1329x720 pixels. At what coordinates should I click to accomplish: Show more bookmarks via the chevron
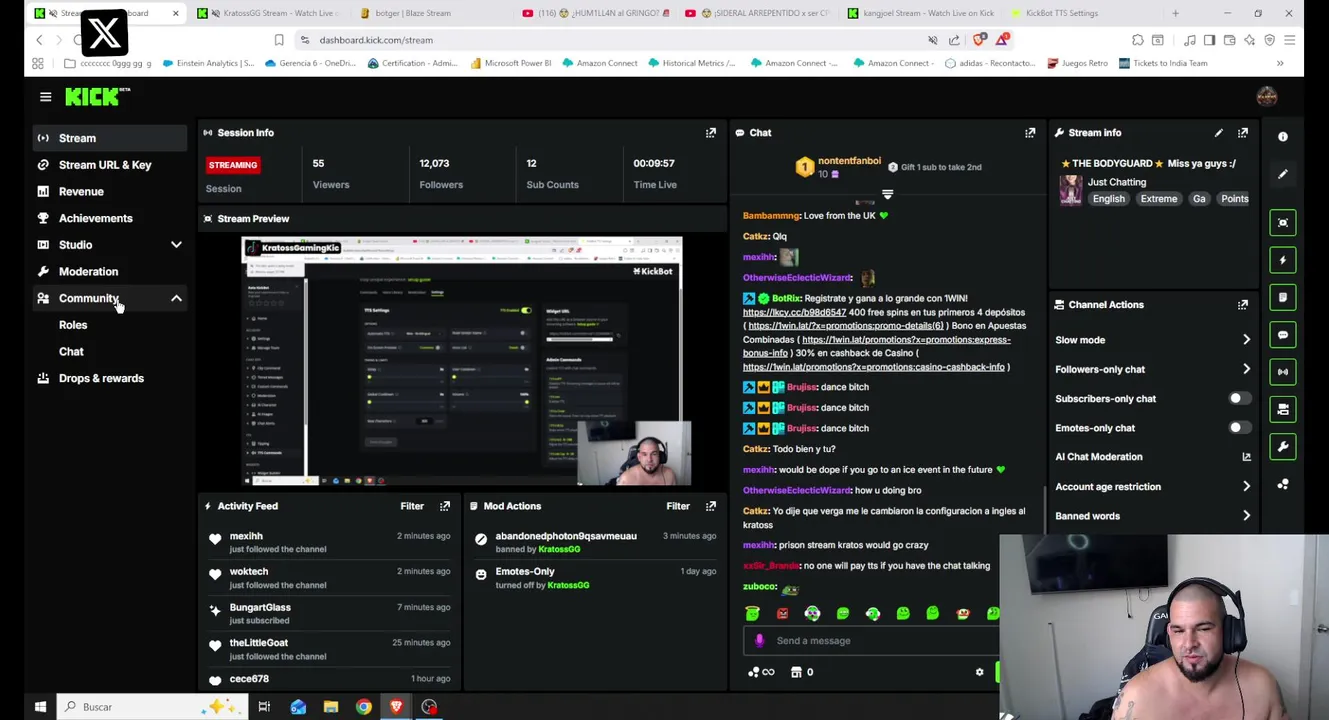click(1280, 63)
